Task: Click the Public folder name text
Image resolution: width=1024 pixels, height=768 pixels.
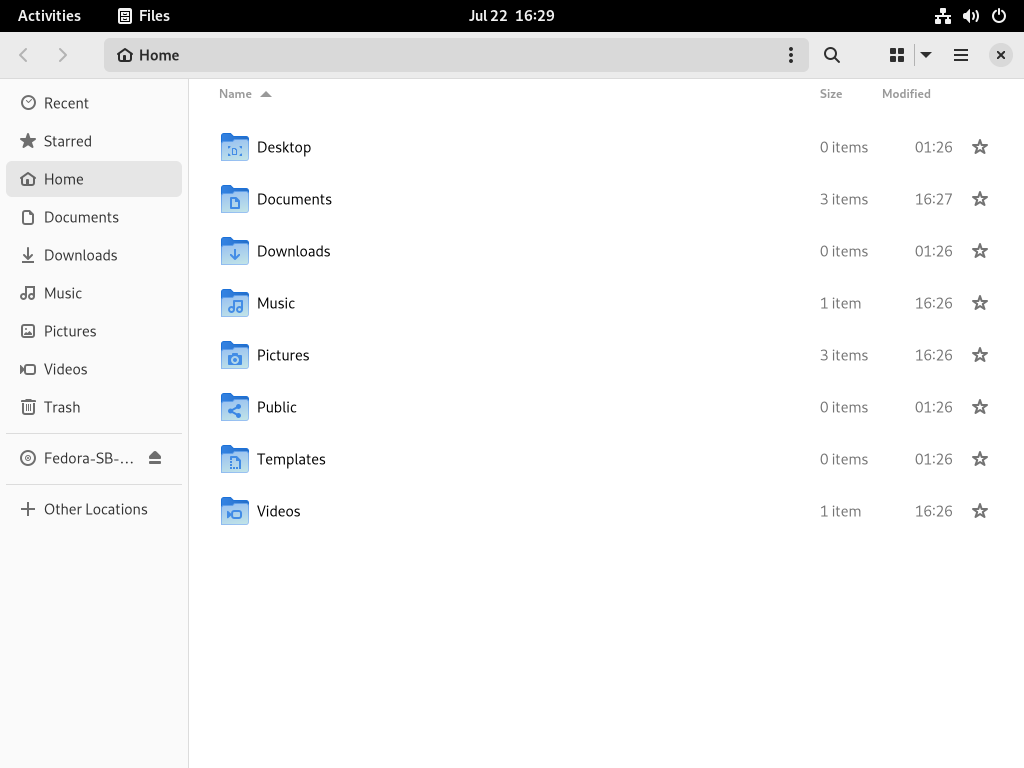Action: pos(276,407)
